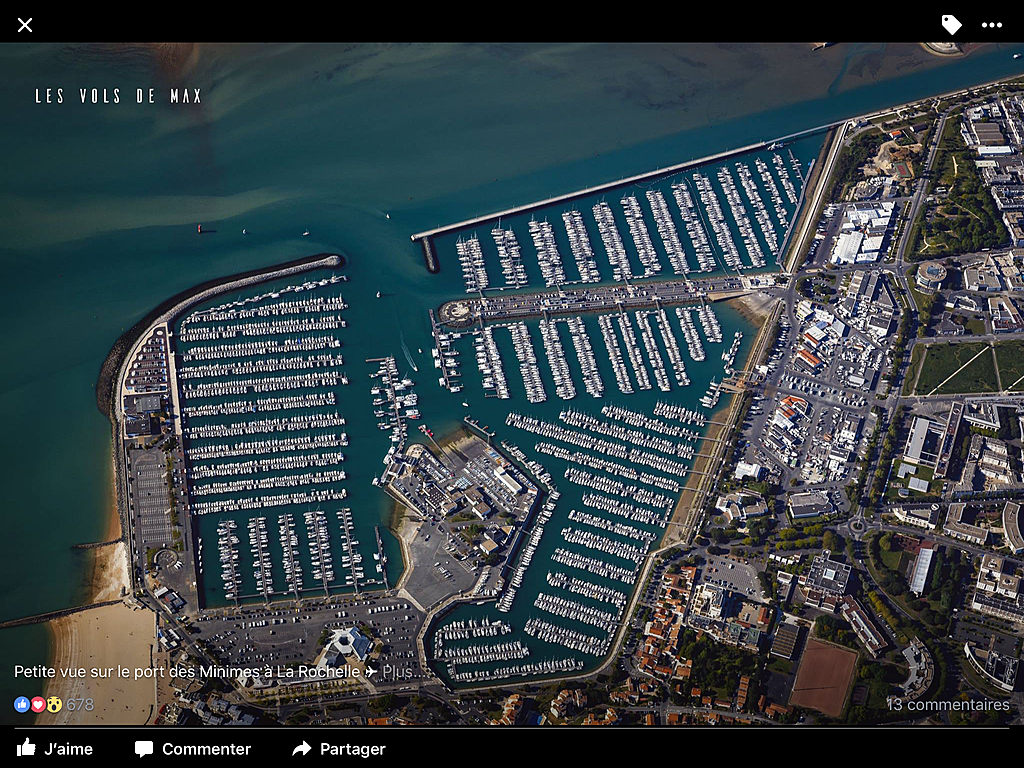Open the 678 reactions count
Screen dimensions: 1024x768
(80, 704)
